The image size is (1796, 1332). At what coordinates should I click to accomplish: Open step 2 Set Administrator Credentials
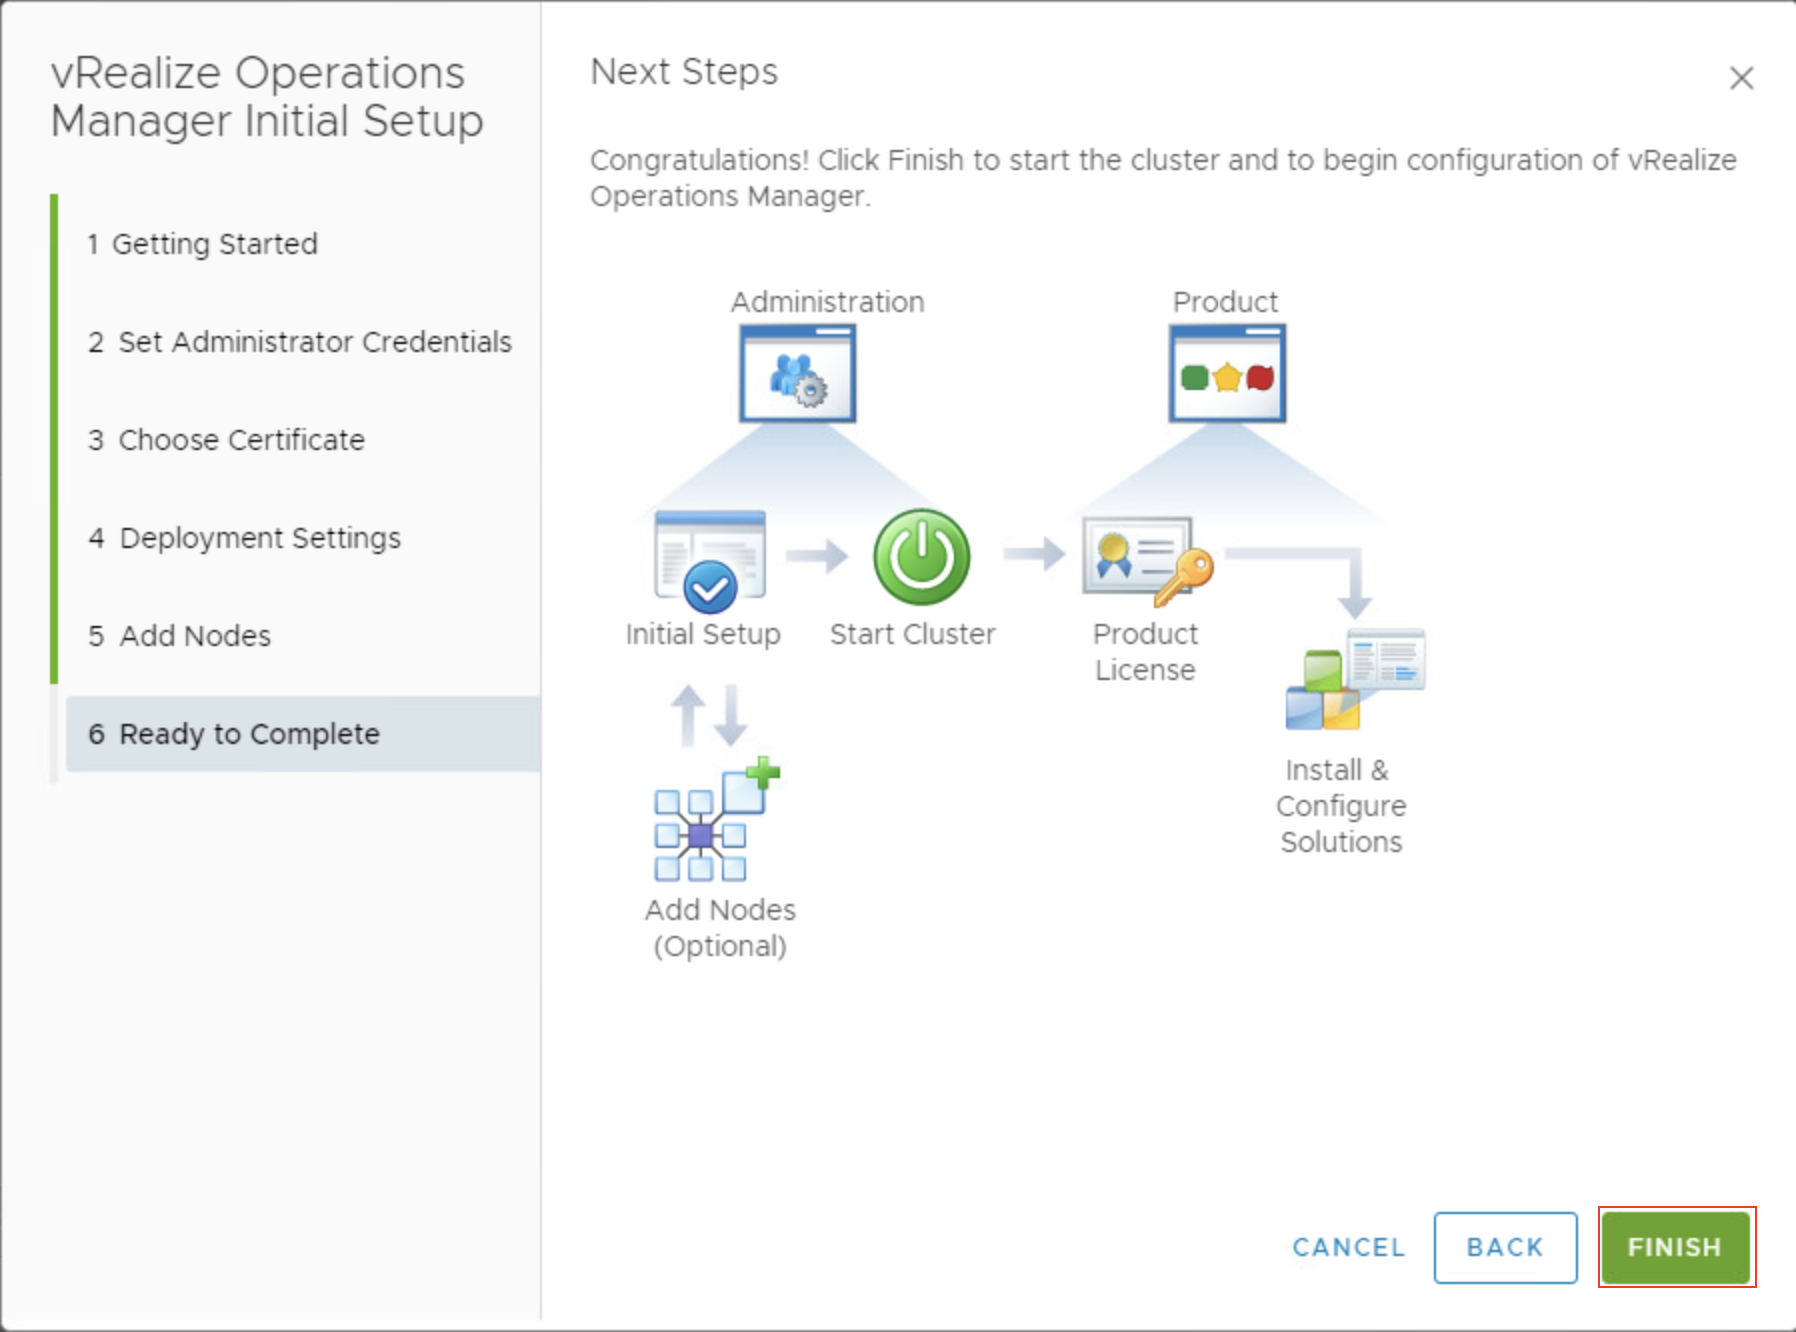click(x=299, y=342)
